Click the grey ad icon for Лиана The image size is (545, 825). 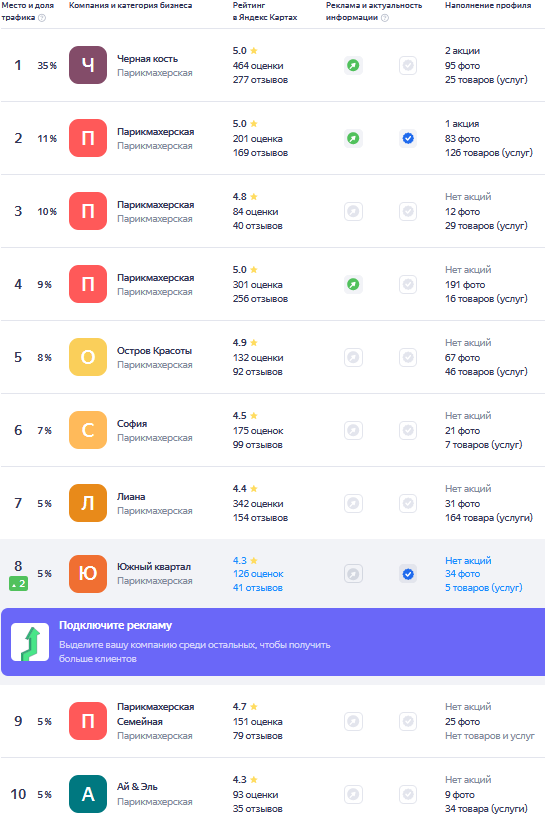pos(353,504)
